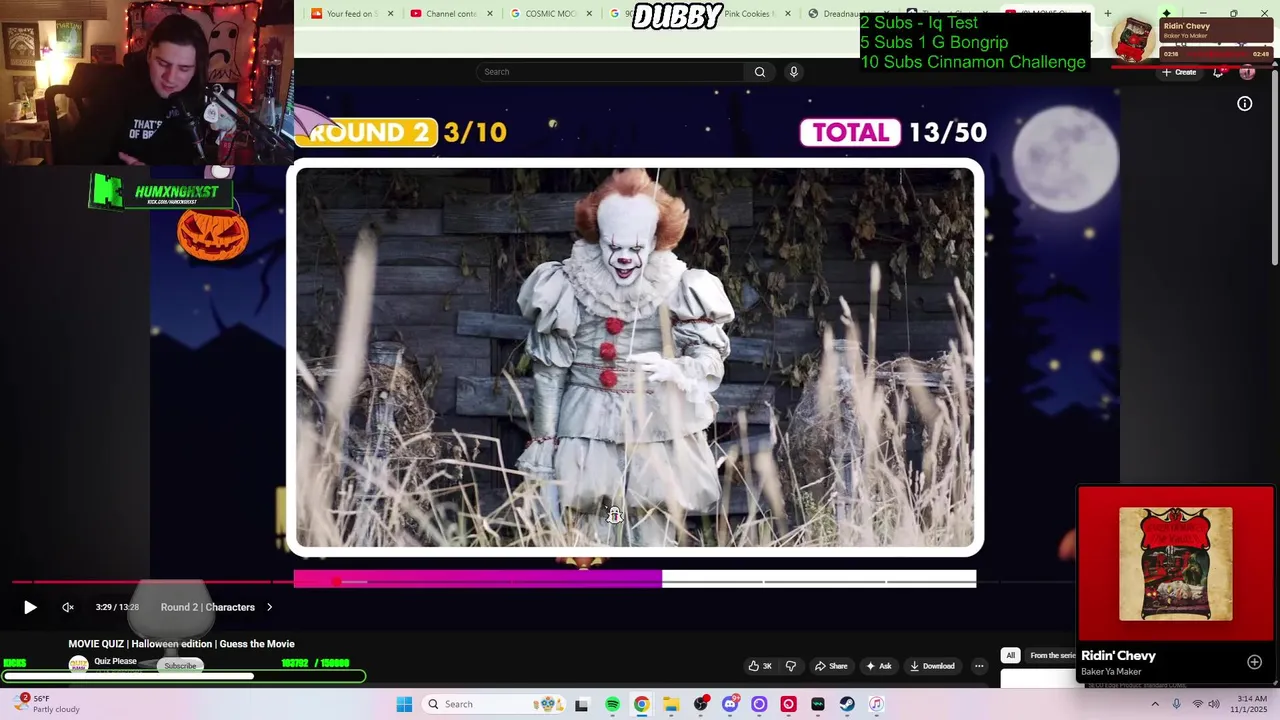
Task: Open the weather widget showing 56°F
Action: [48, 704]
